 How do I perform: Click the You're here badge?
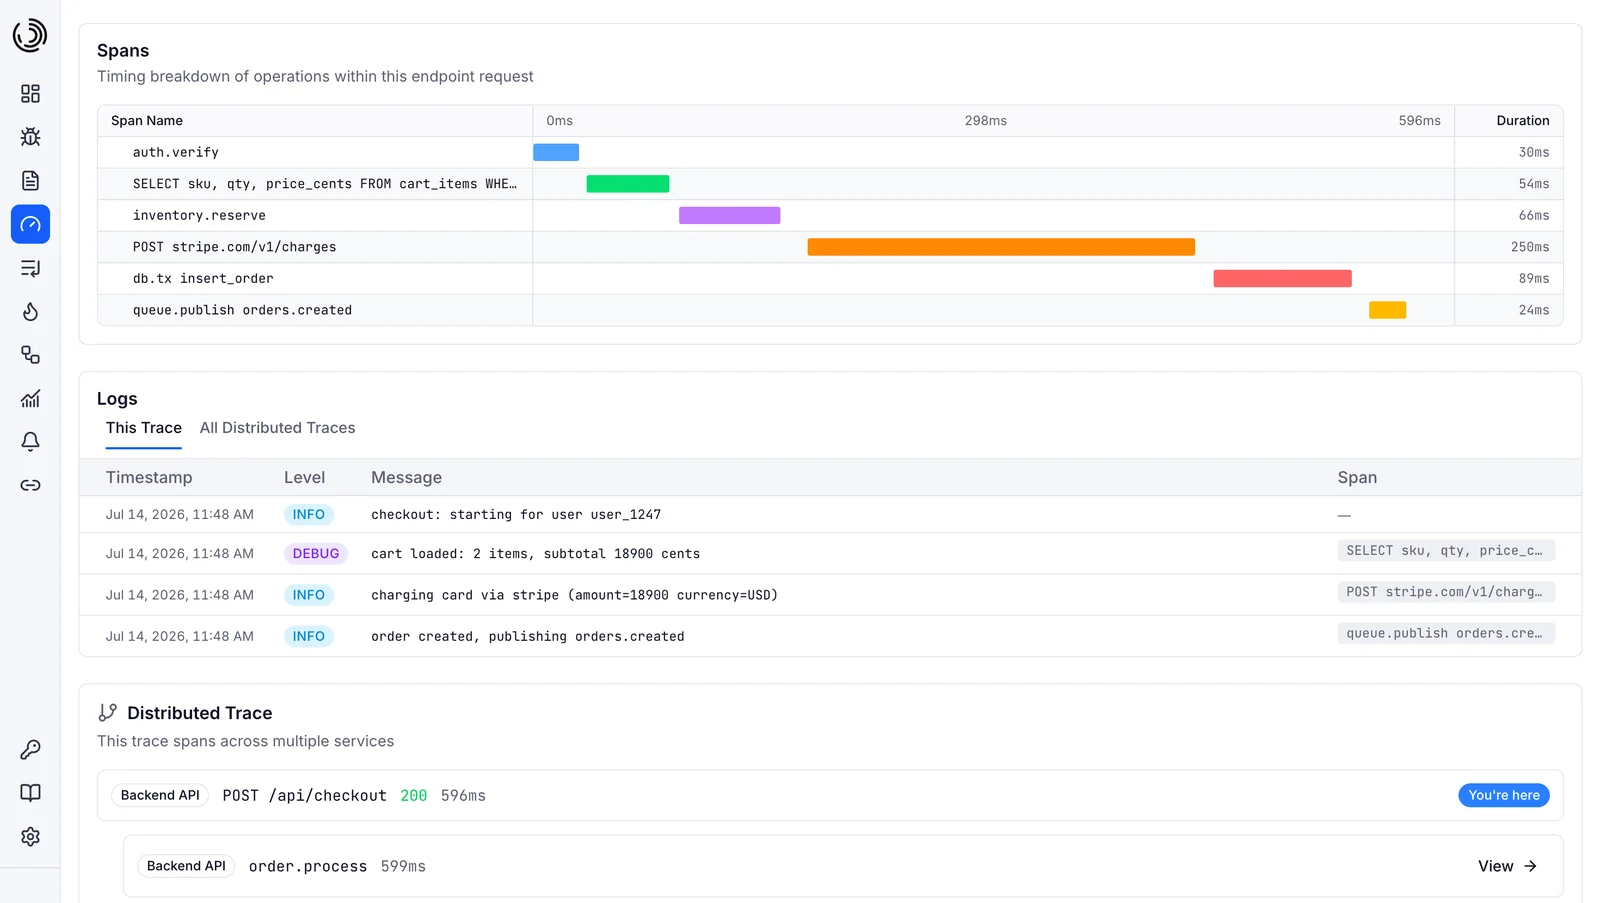pos(1503,795)
